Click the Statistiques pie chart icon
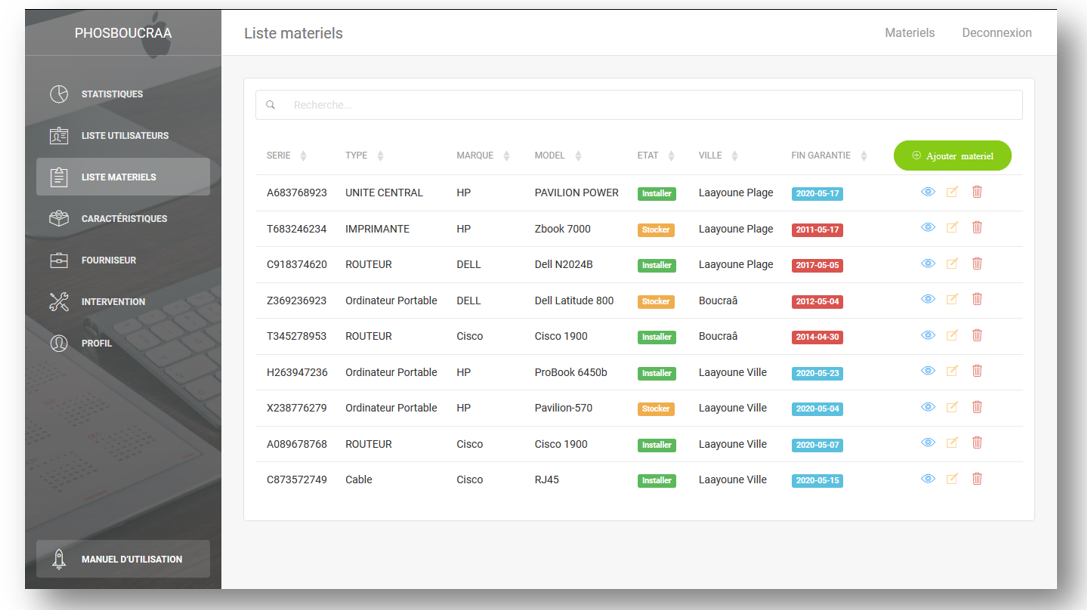This screenshot has width=1087, height=610. click(59, 94)
